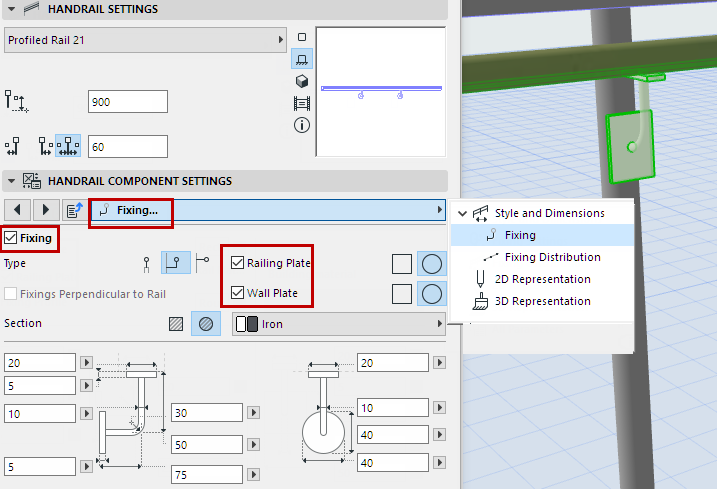The height and width of the screenshot is (489, 717).
Task: Open arrow beside left field 10
Action: pos(86,414)
